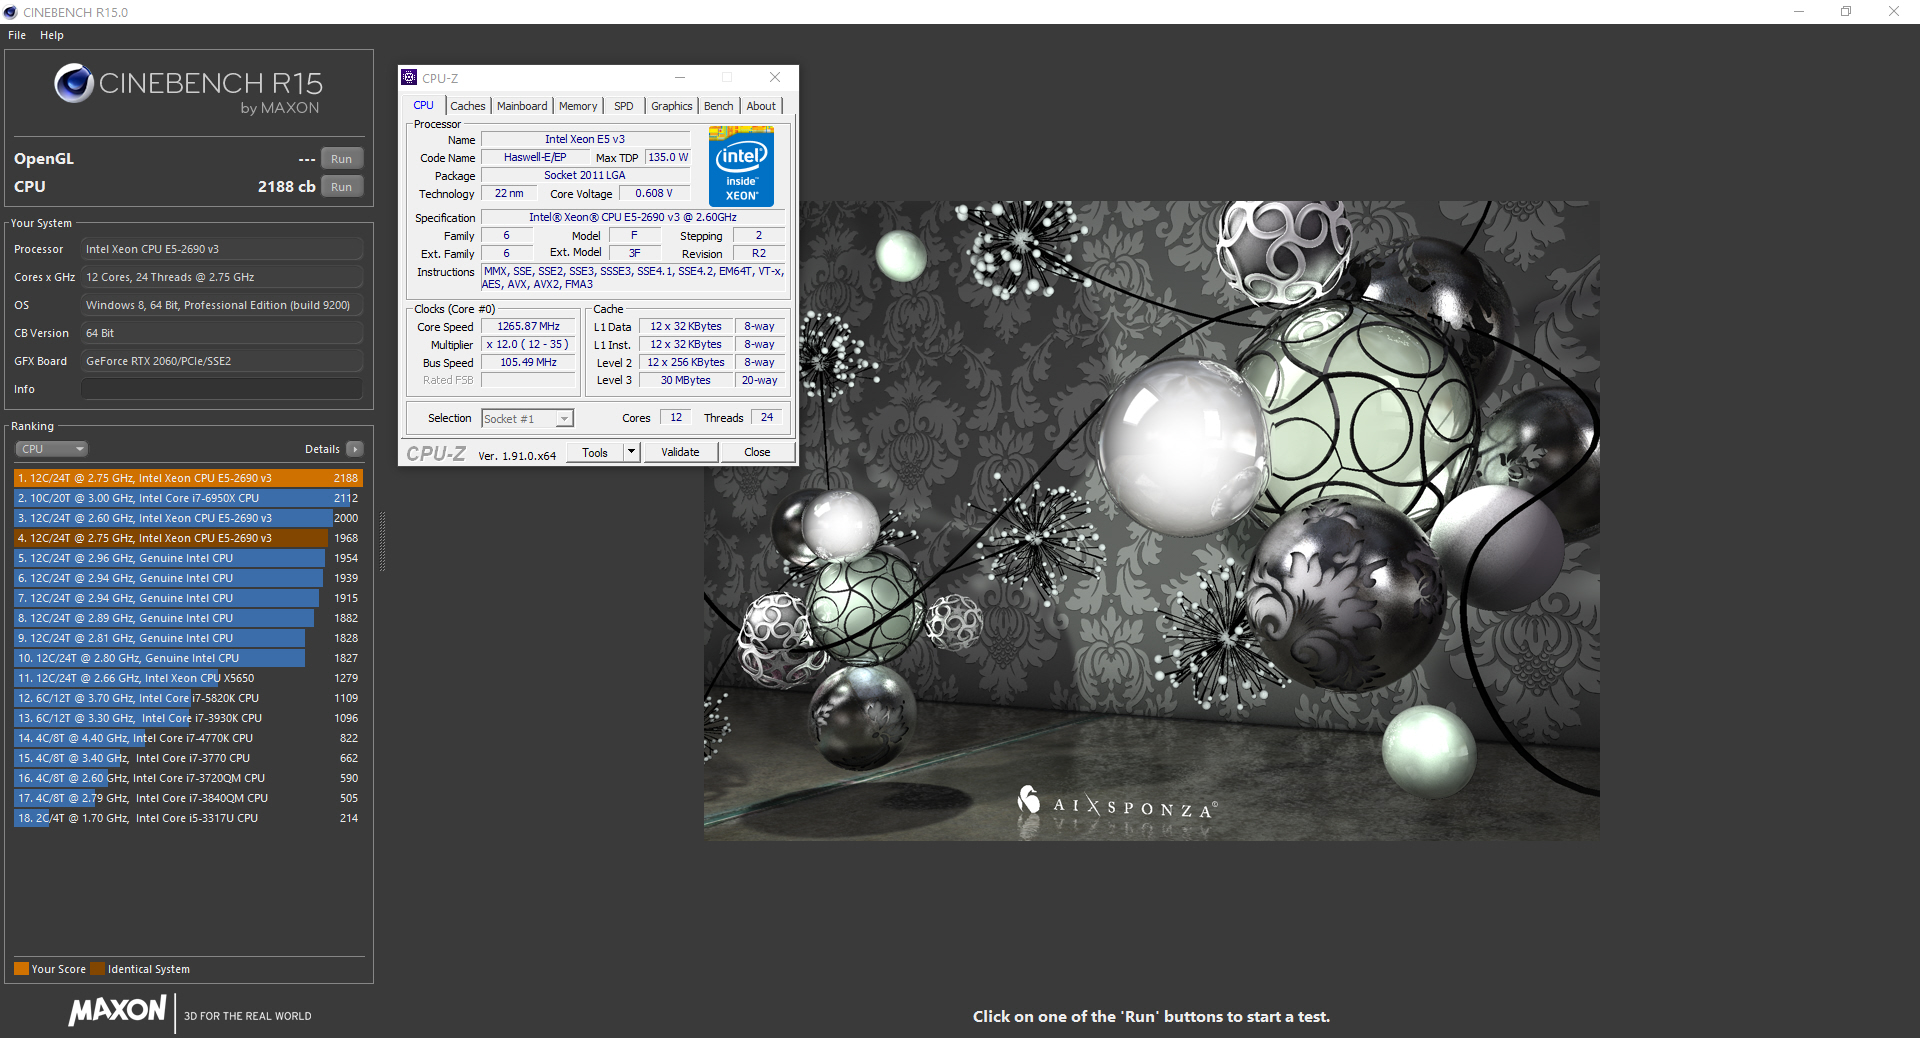
Task: Click the Core Speed value 1265.87 MHz
Action: pyautogui.click(x=529, y=327)
